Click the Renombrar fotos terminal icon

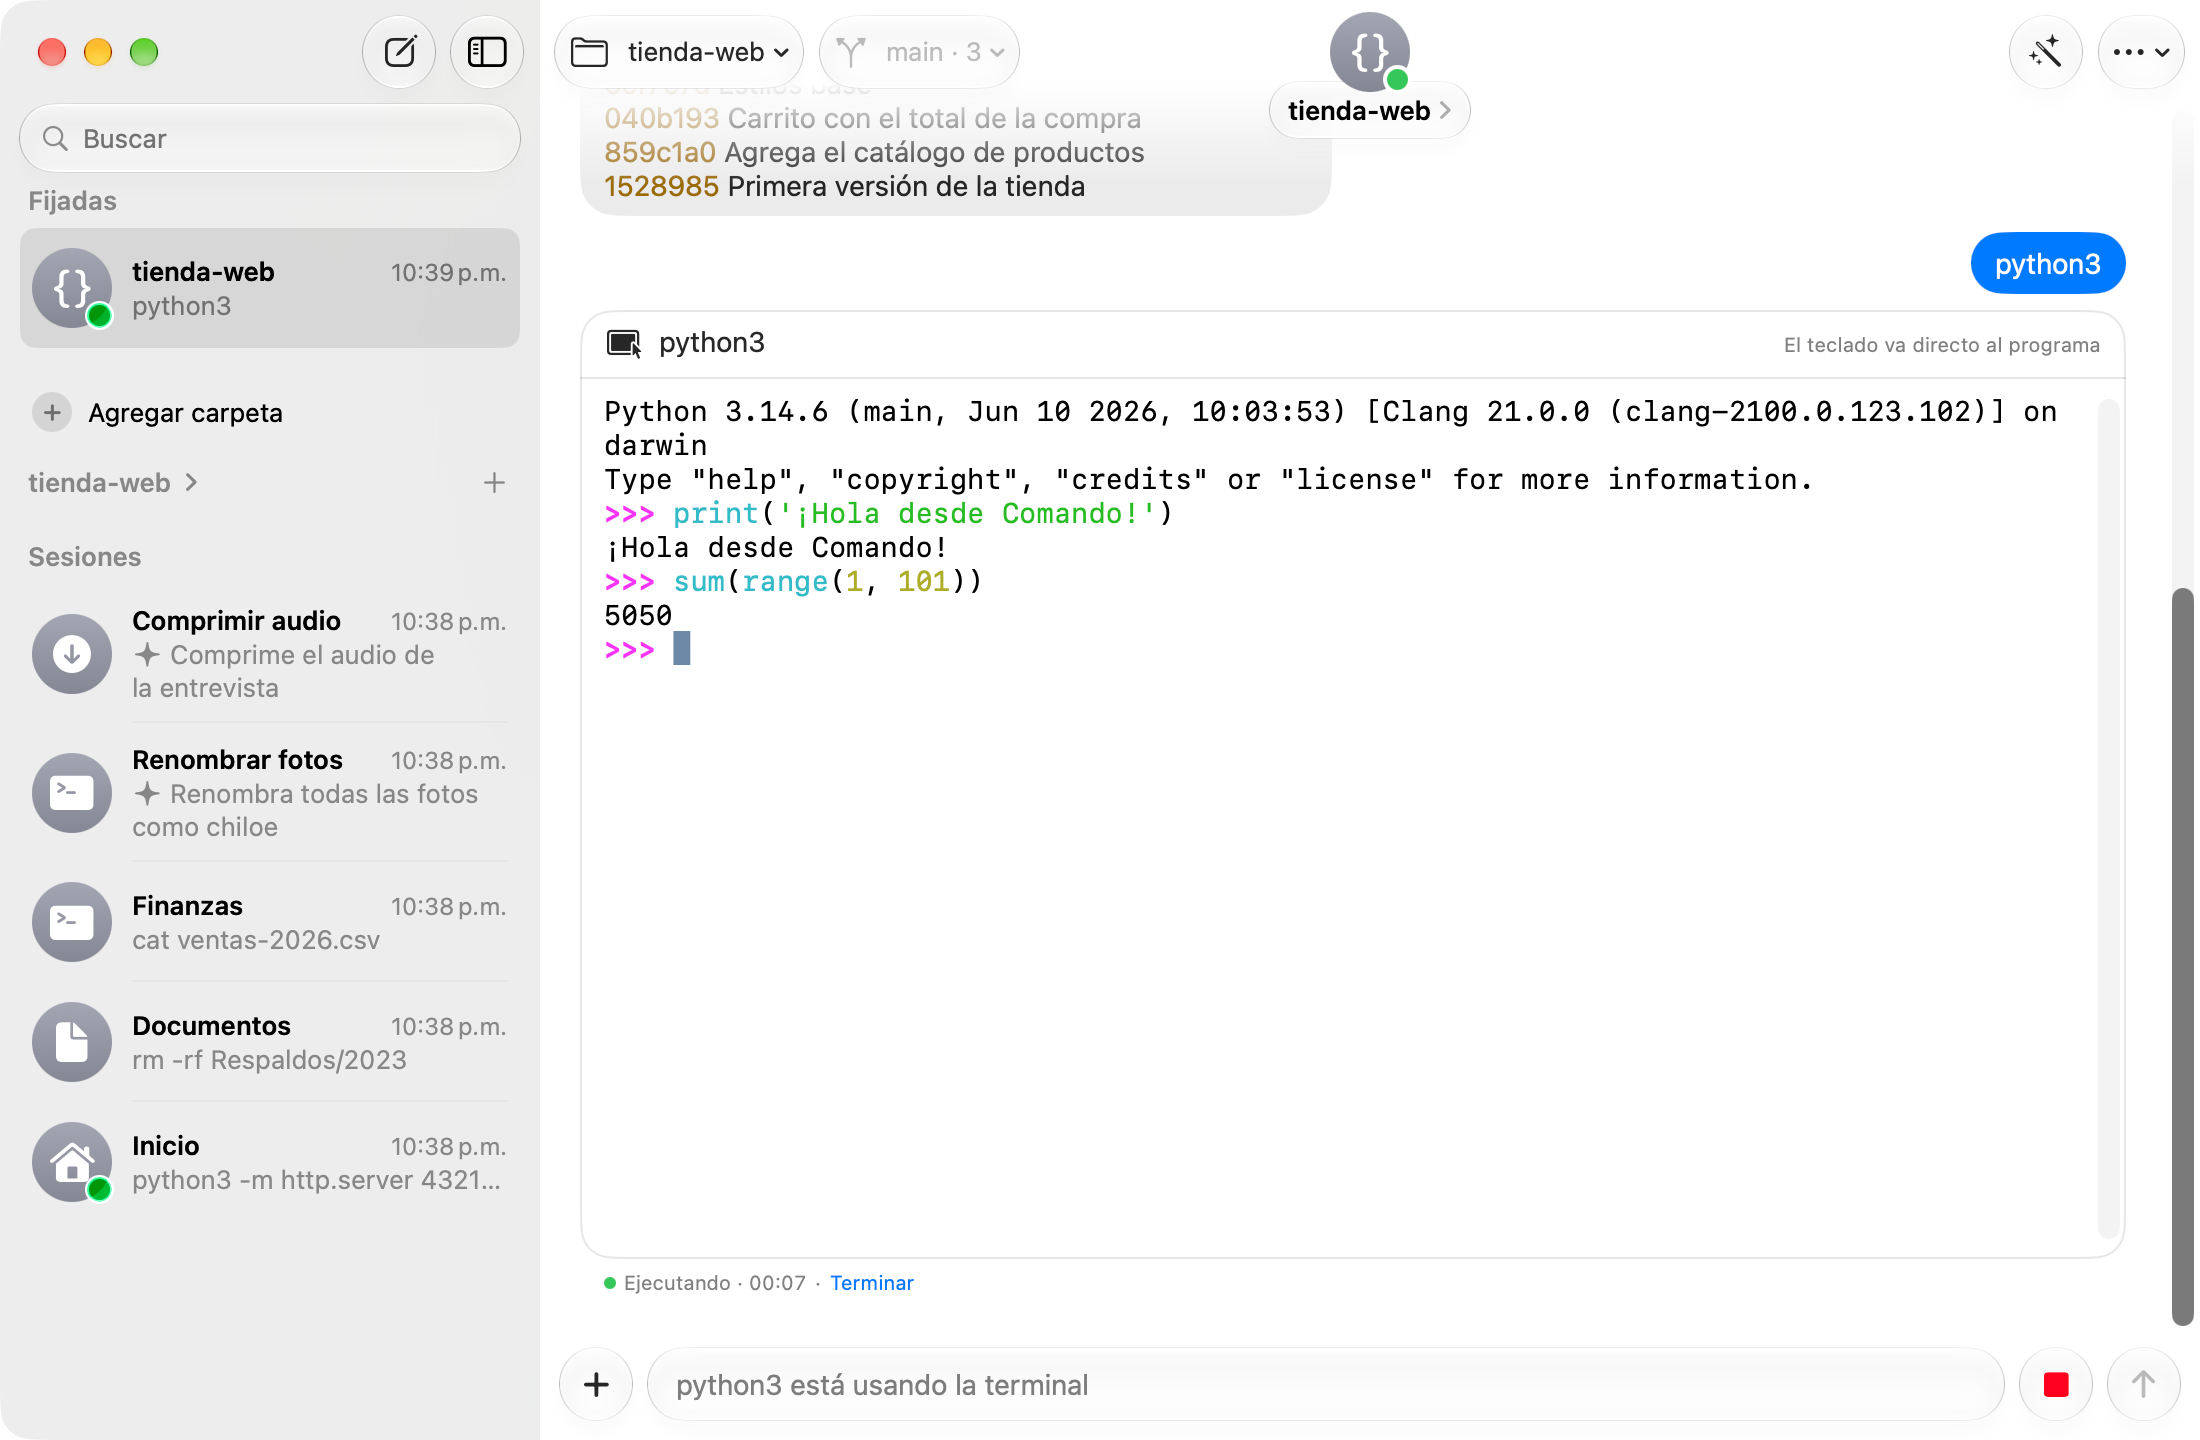[x=72, y=793]
